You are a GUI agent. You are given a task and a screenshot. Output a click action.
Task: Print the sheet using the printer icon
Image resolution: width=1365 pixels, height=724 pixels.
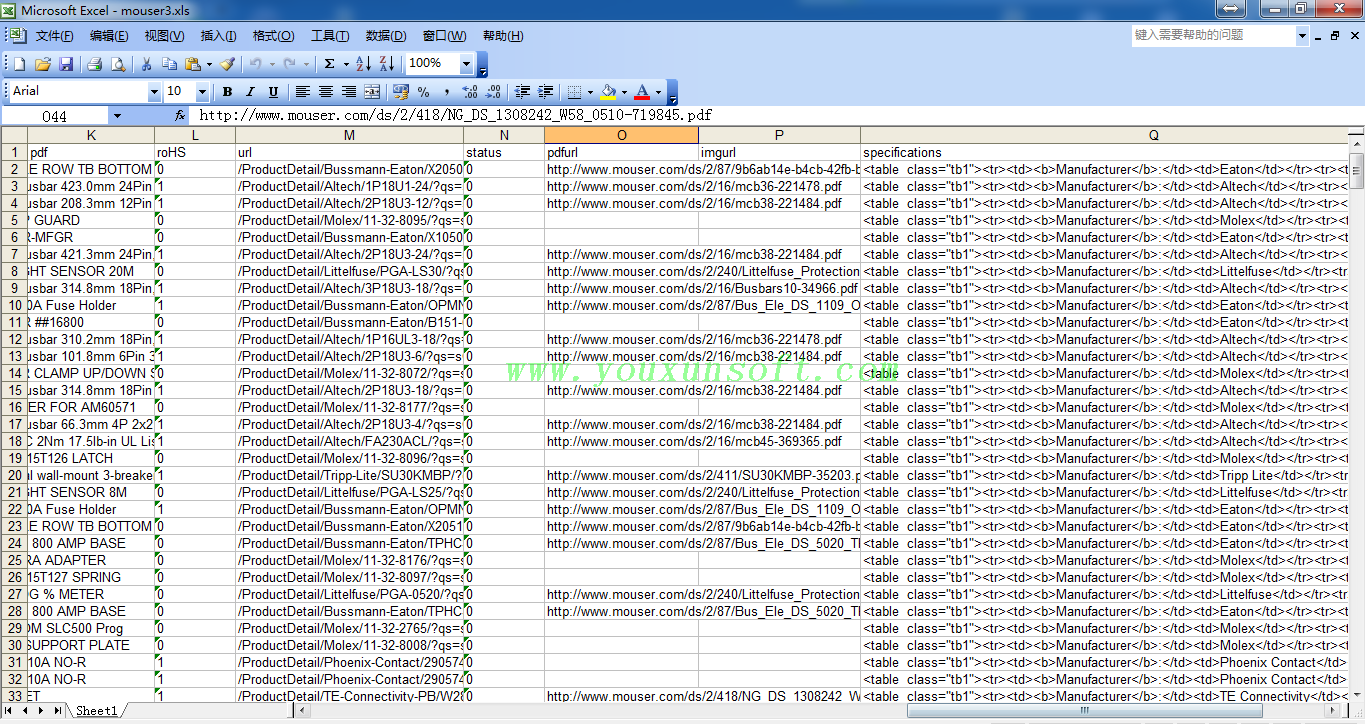(95, 64)
